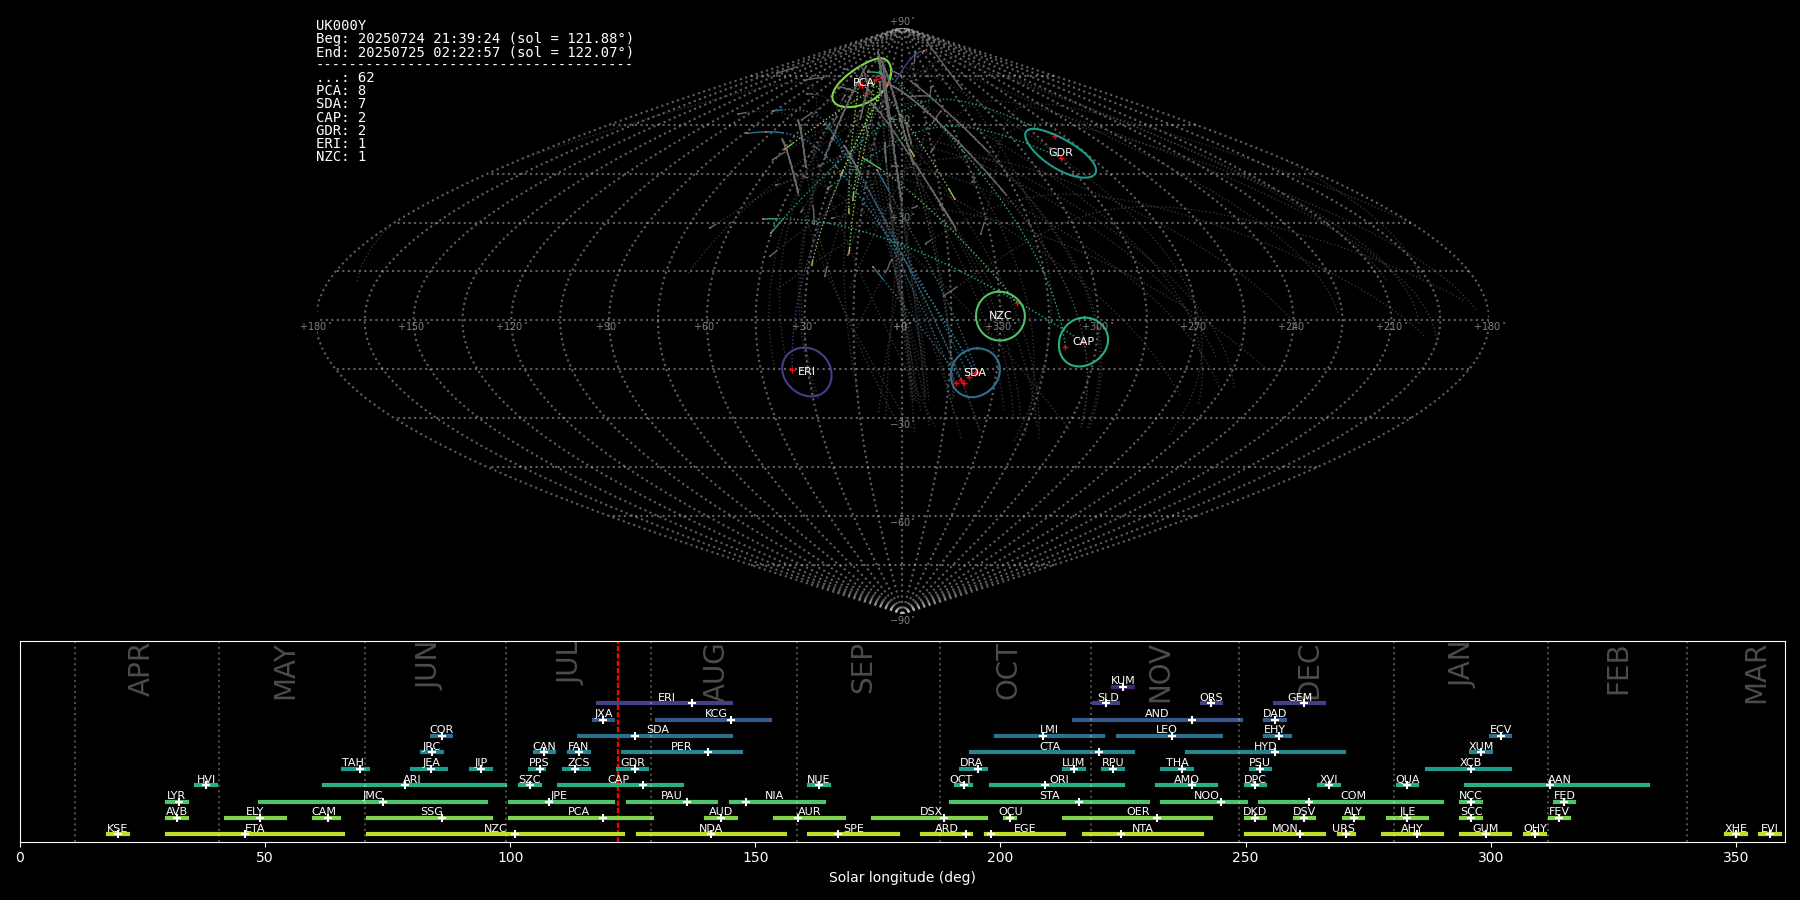The width and height of the screenshot is (1800, 900).
Task: Click the AAN shower bar in timeline
Action: 1557,785
